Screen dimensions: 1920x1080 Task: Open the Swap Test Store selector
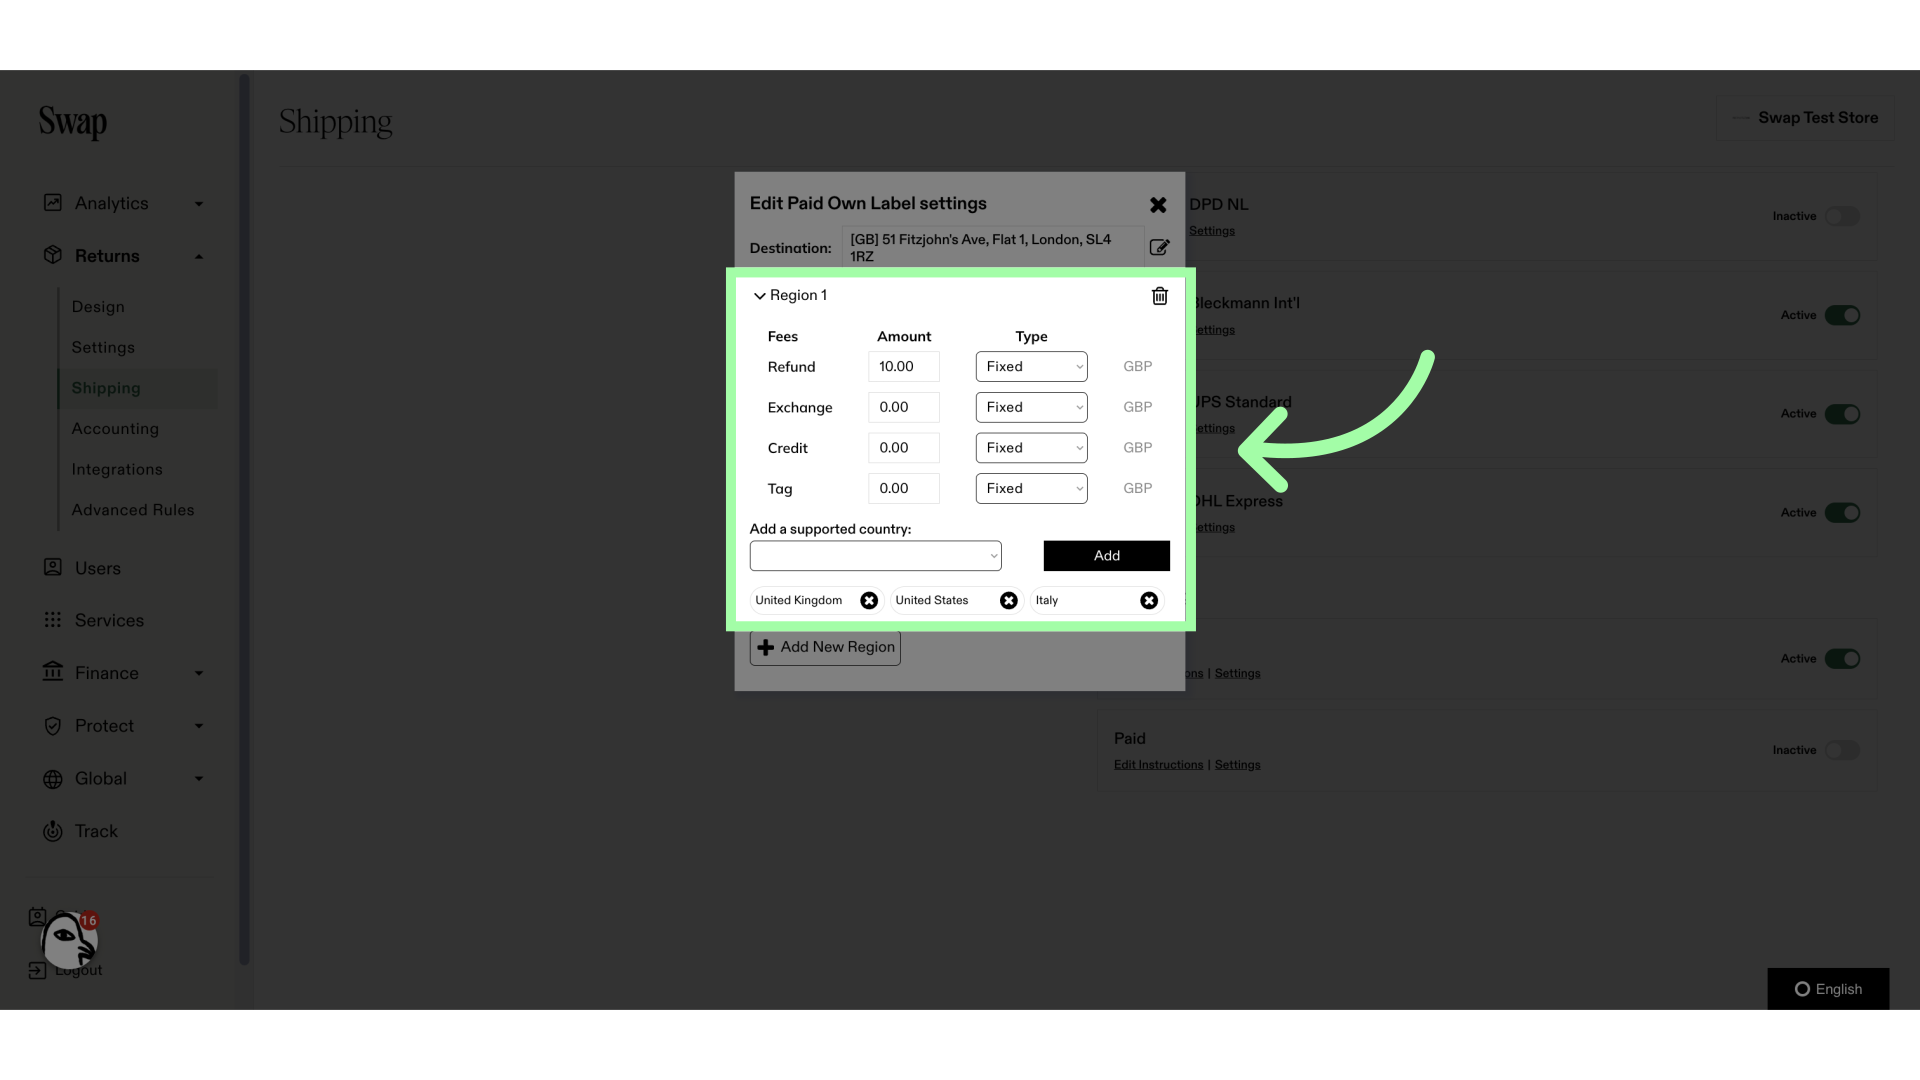click(1806, 118)
